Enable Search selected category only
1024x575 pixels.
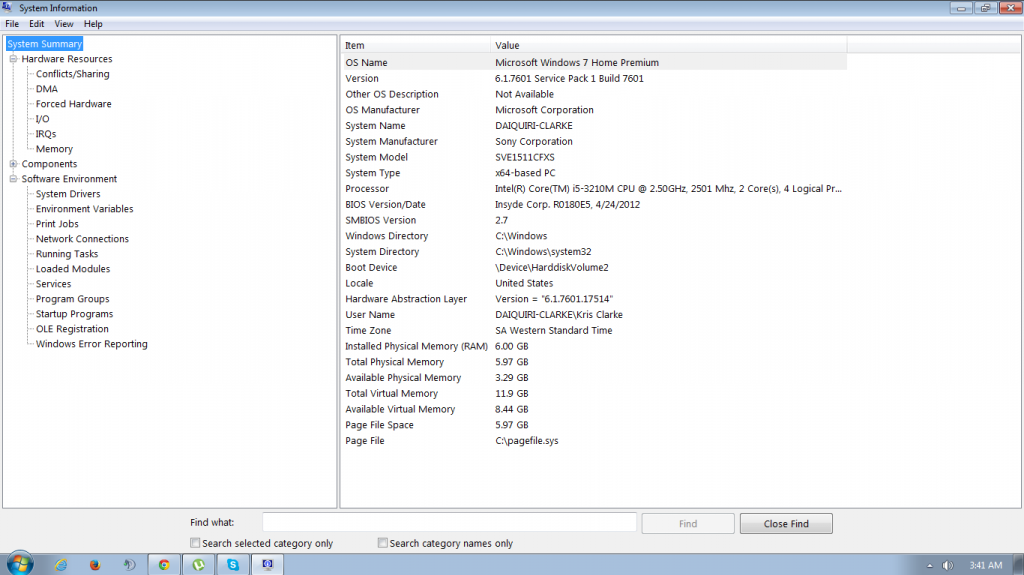coord(195,542)
